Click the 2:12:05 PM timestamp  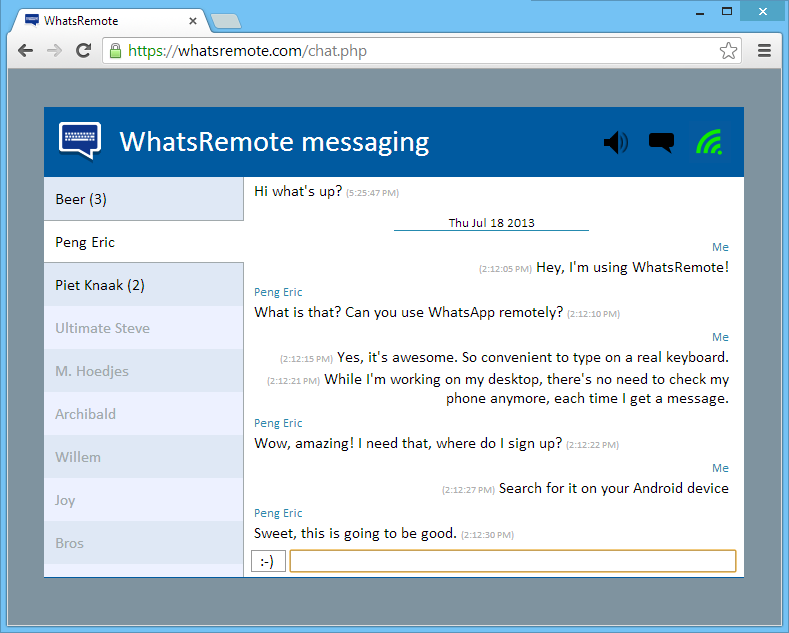click(x=505, y=269)
